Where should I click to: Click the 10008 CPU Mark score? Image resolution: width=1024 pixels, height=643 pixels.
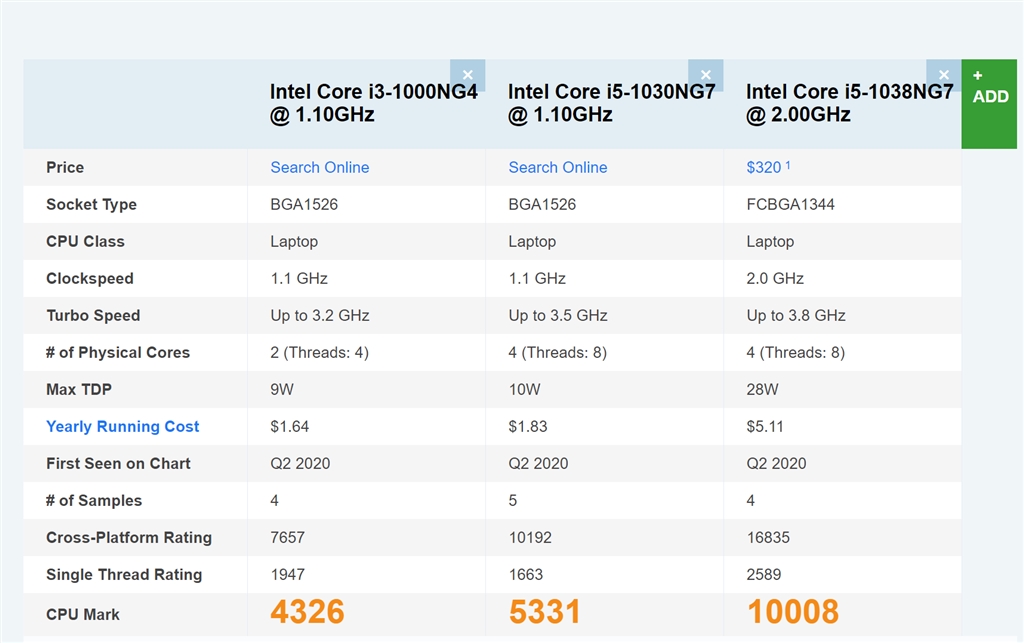[793, 612]
